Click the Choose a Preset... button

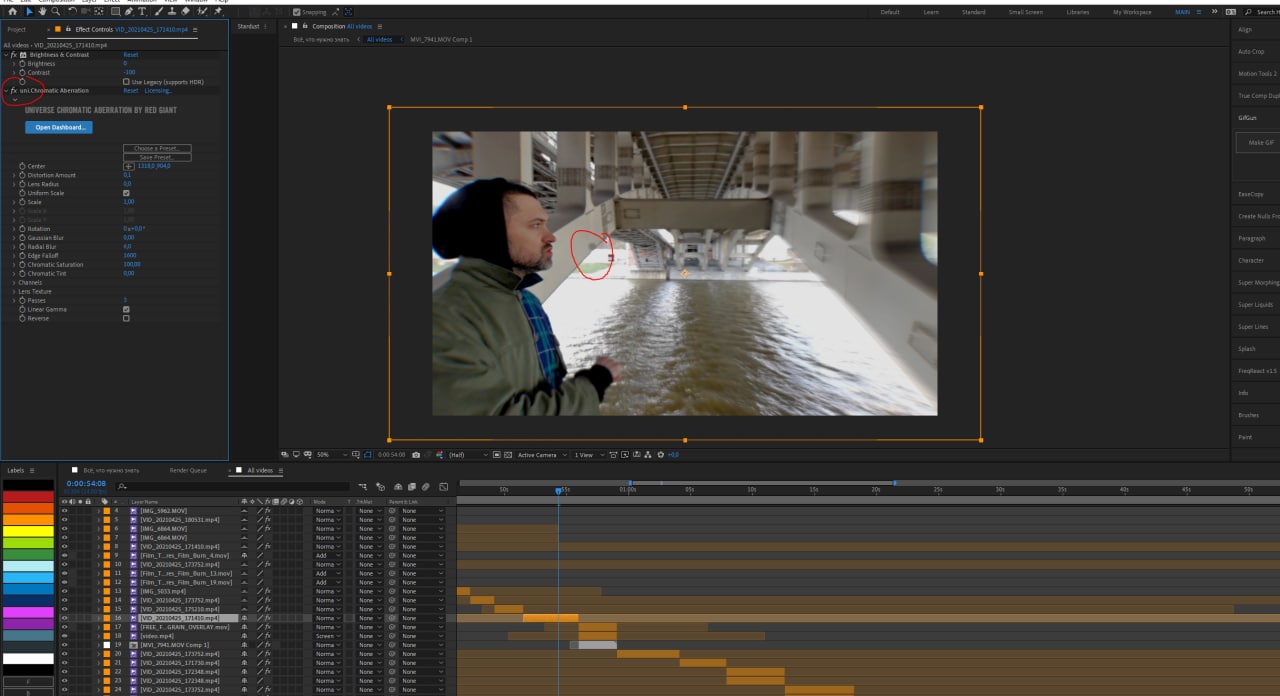[x=157, y=148]
